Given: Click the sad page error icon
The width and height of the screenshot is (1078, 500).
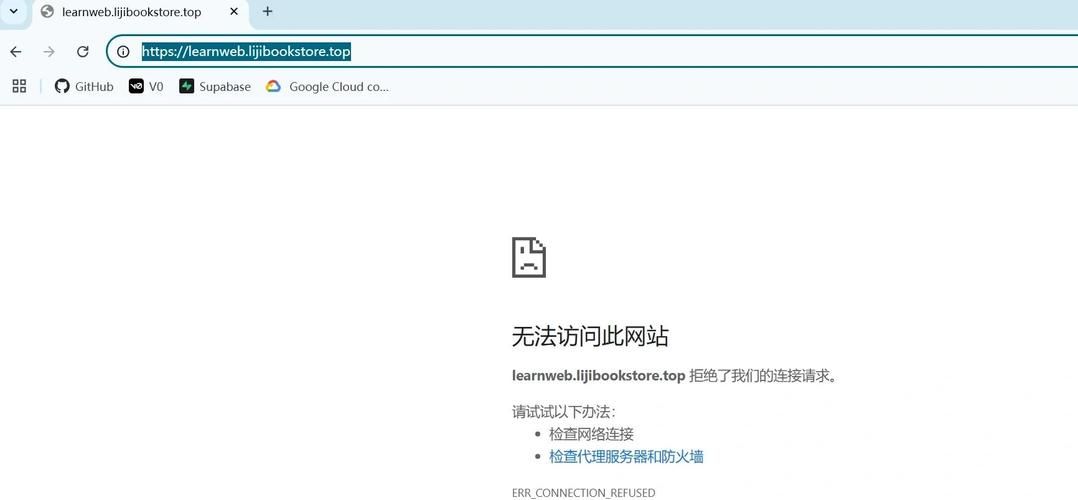Looking at the screenshot, I should click(x=529, y=257).
